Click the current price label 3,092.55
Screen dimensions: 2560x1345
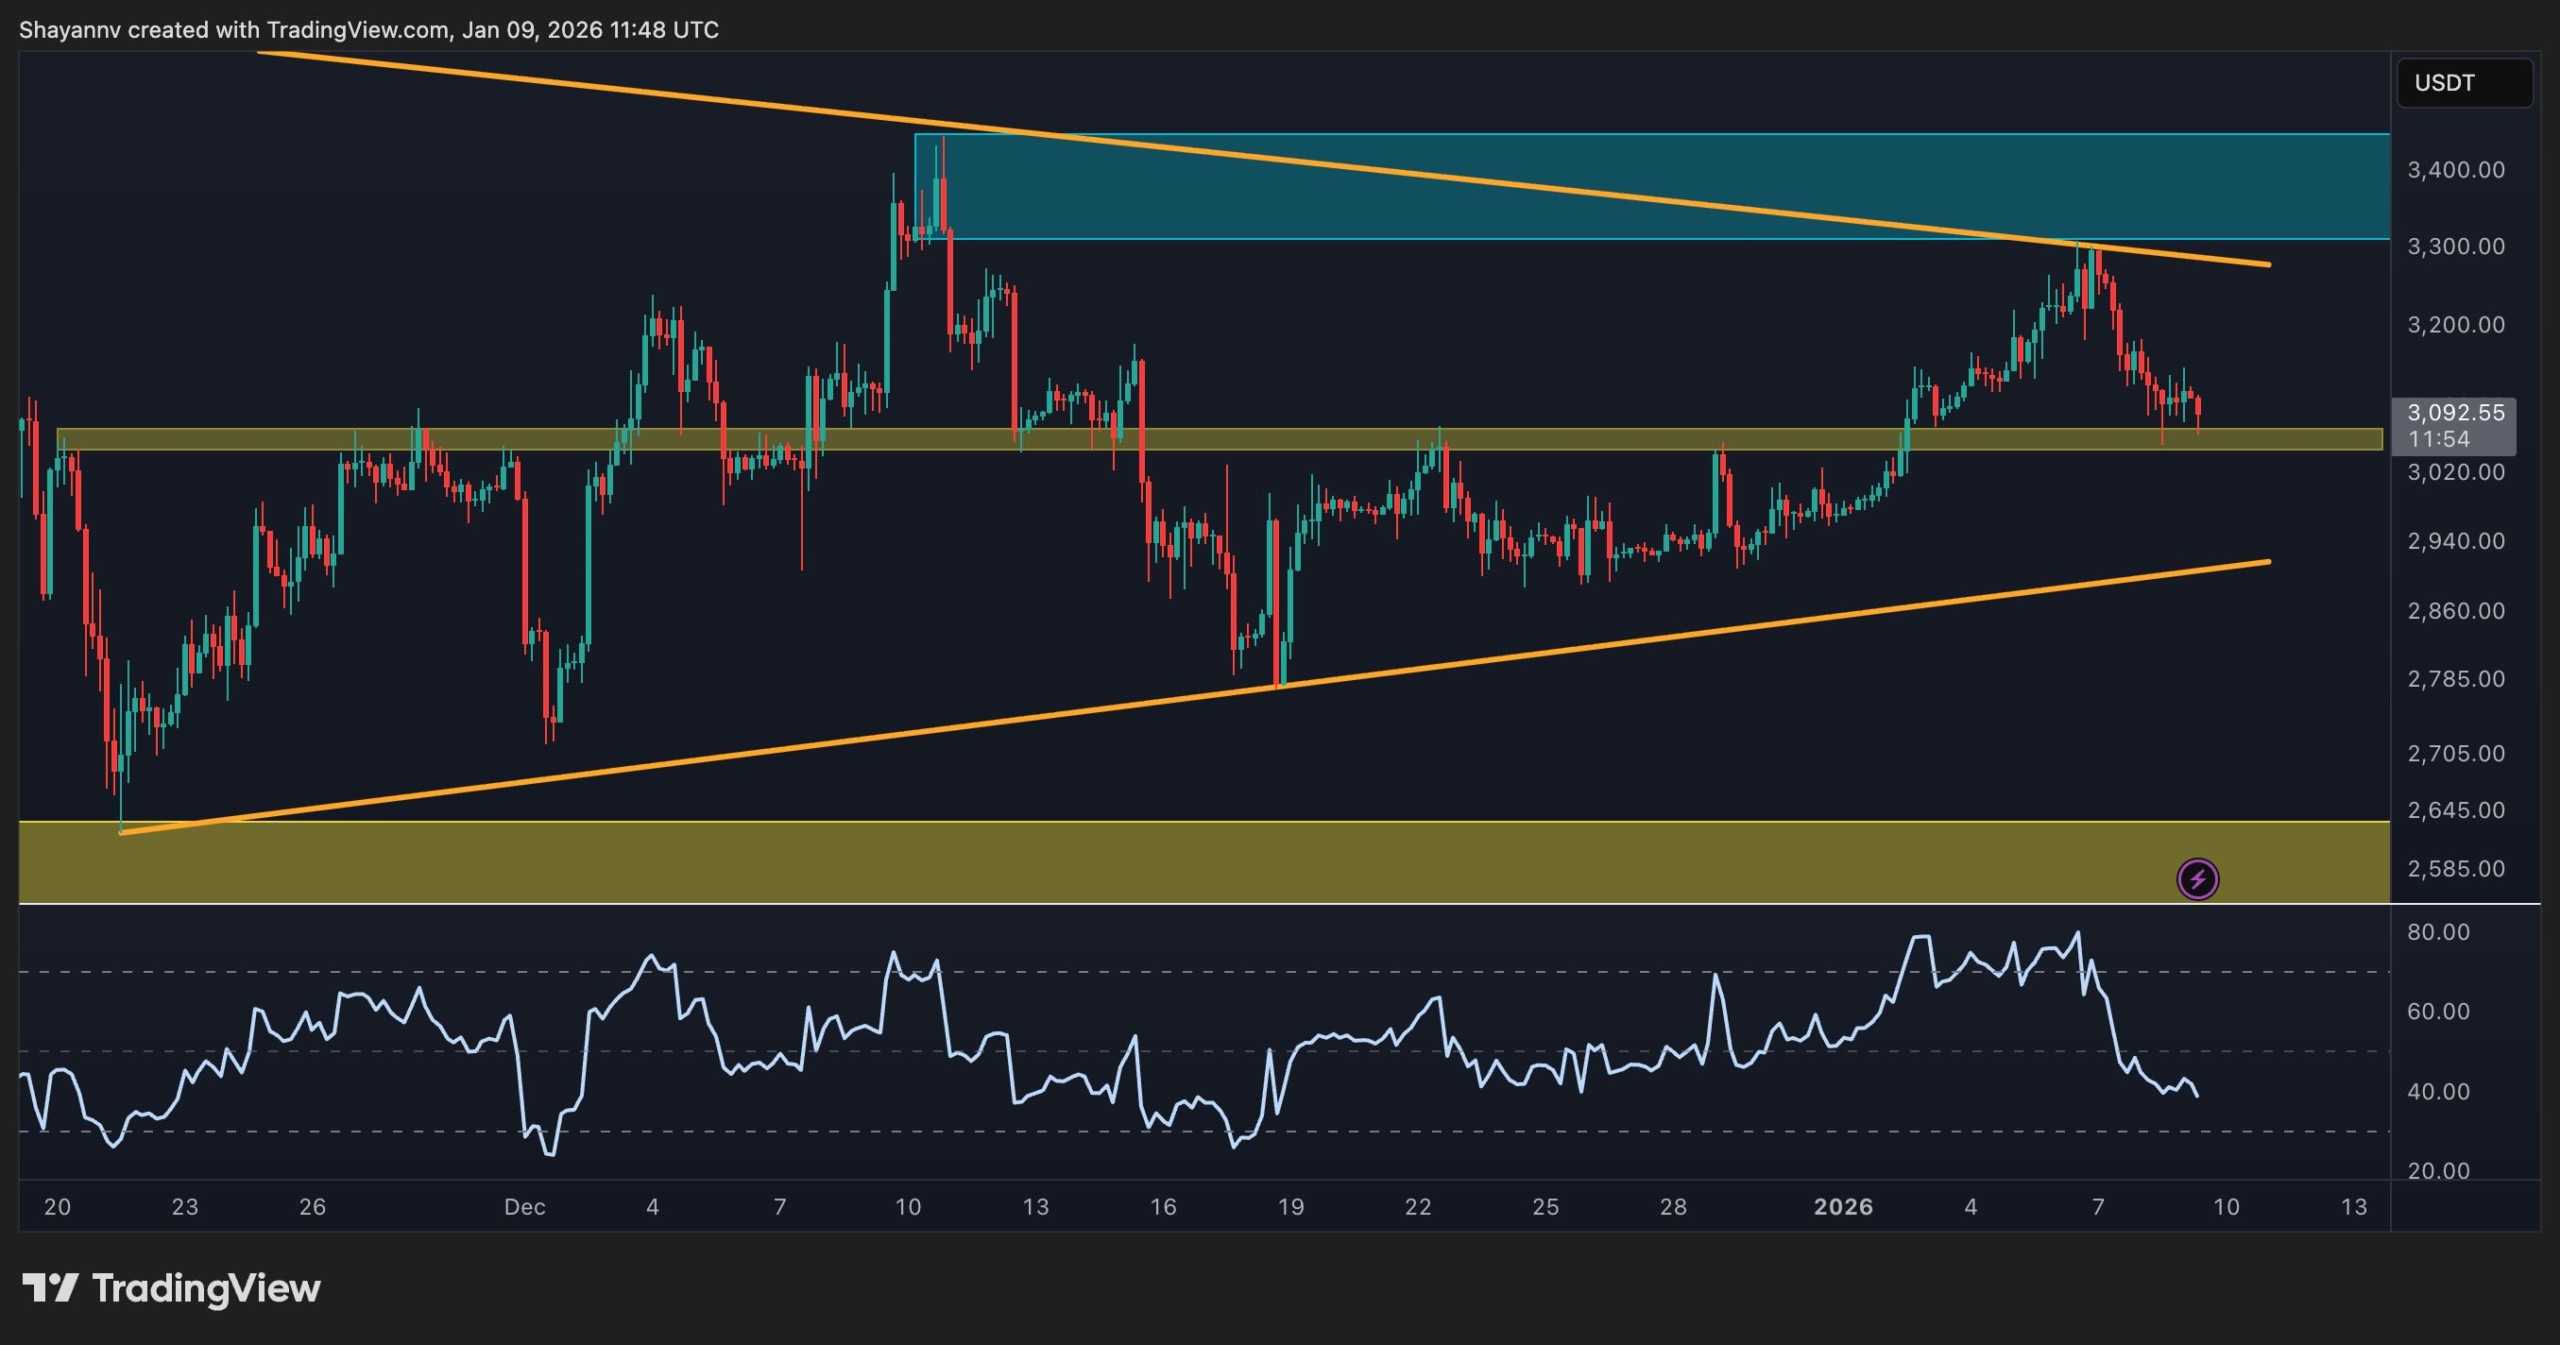tap(2455, 413)
